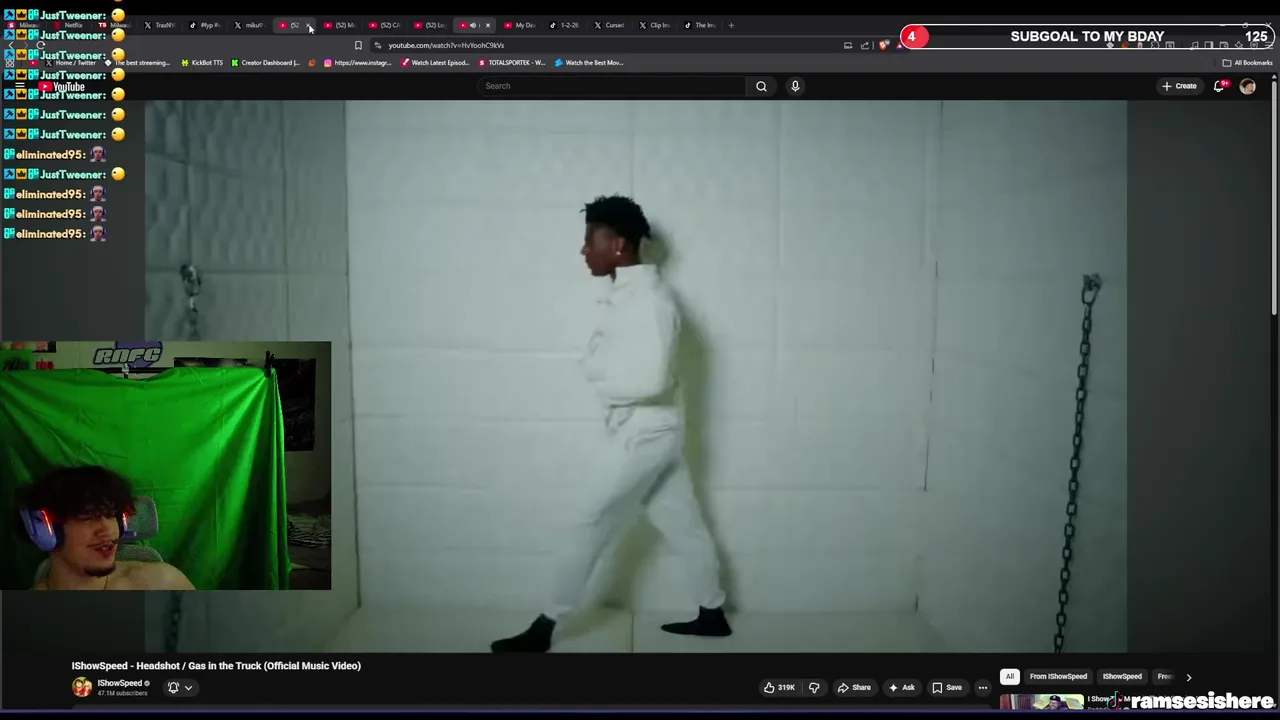Click the video title text
Viewport: 1280px width, 720px height.
pyautogui.click(x=216, y=666)
